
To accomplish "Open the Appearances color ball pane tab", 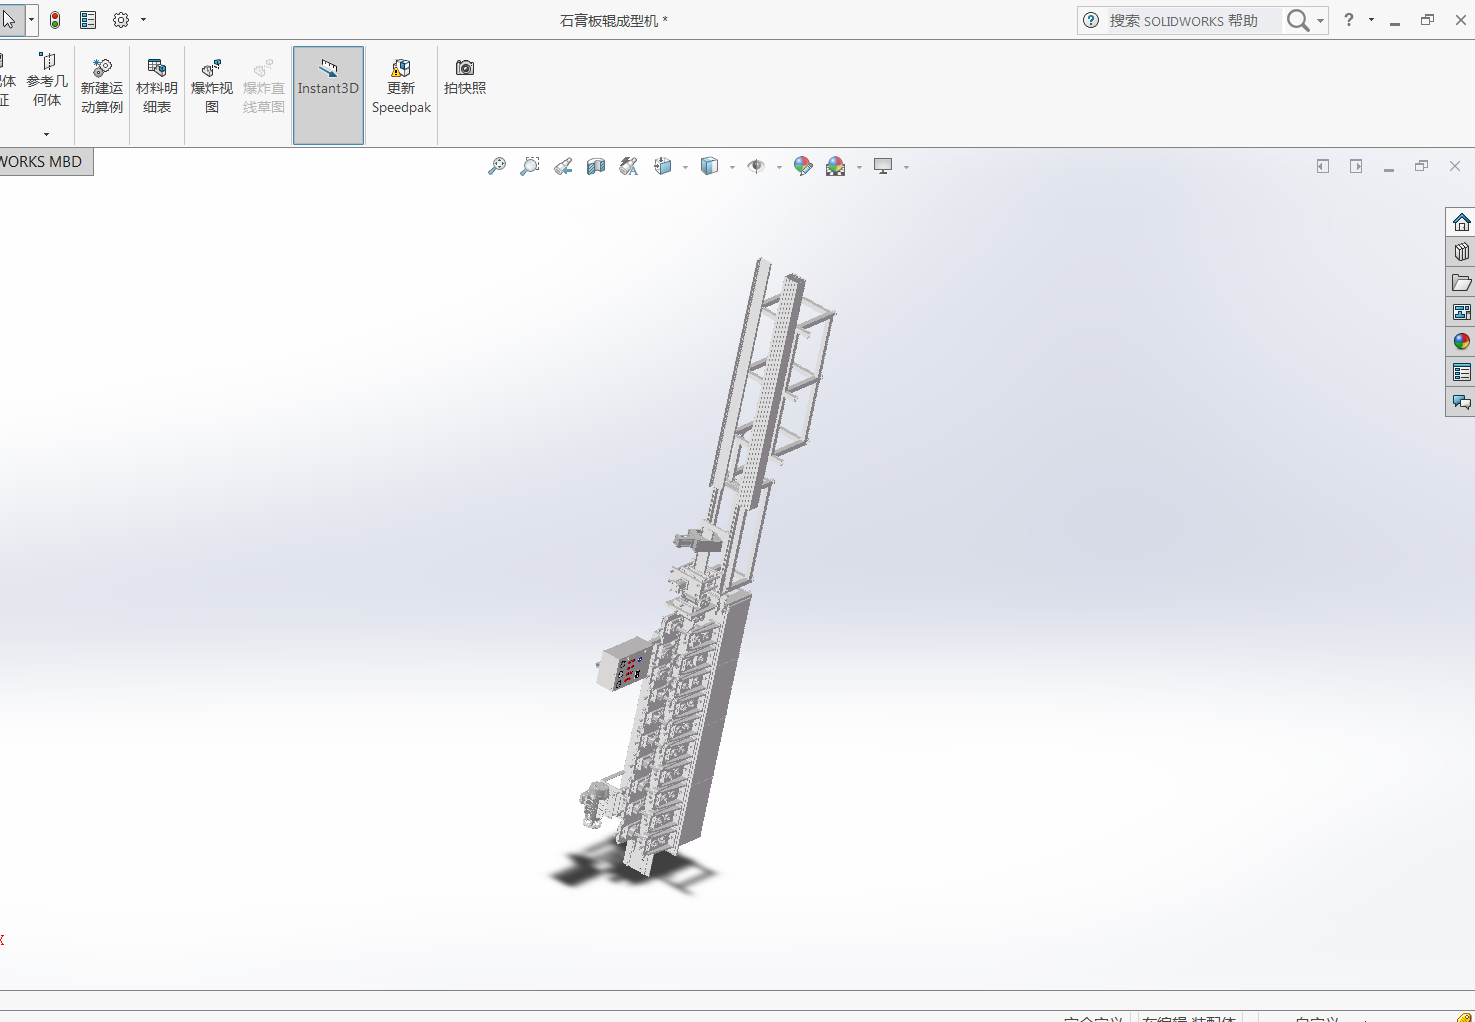I will (x=1461, y=342).
